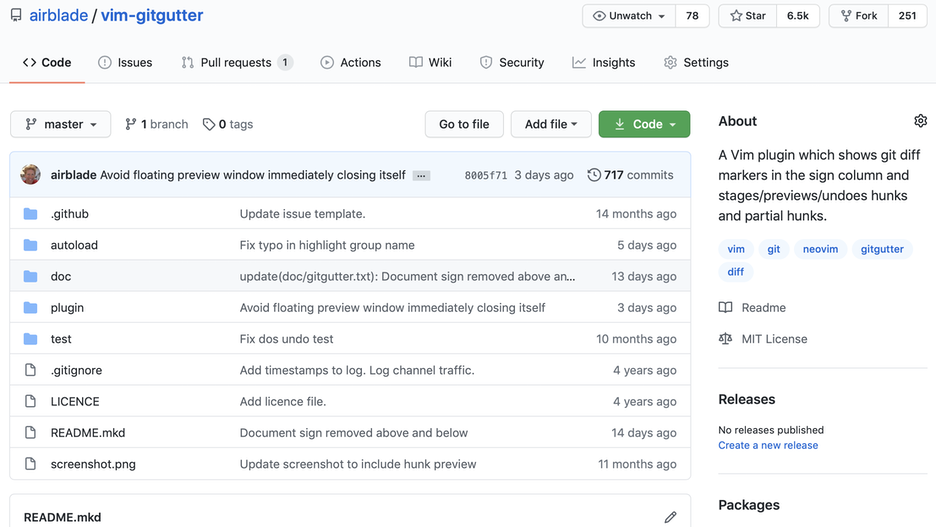The image size is (936, 527).
Task: Click the Go to file button
Action: (464, 124)
